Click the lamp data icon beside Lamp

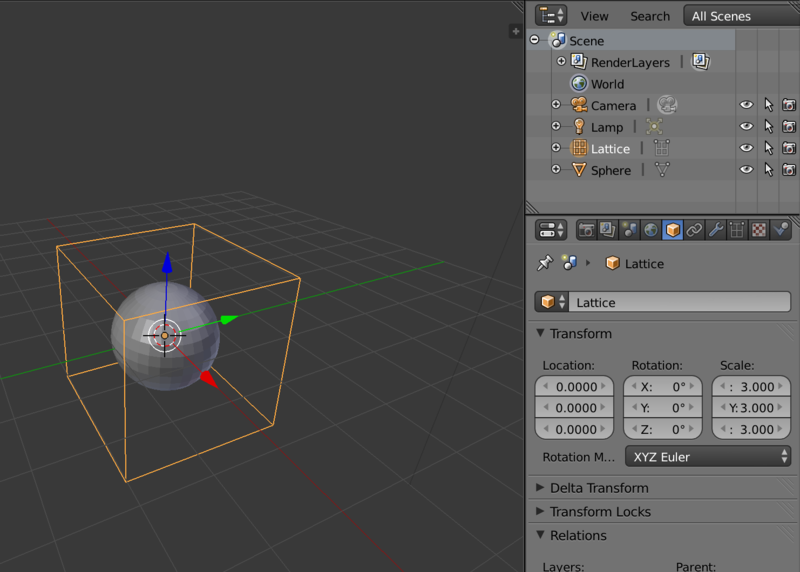[654, 126]
